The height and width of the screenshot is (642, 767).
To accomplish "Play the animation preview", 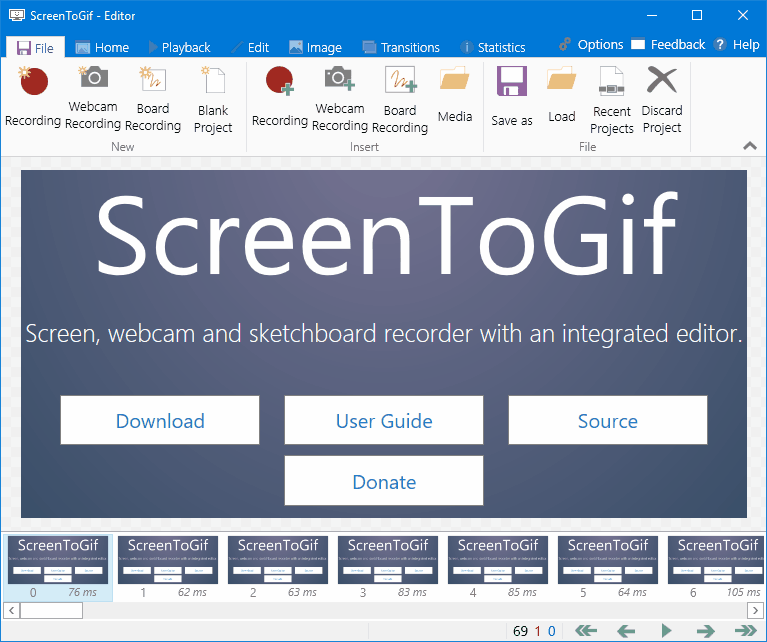I will [666, 631].
